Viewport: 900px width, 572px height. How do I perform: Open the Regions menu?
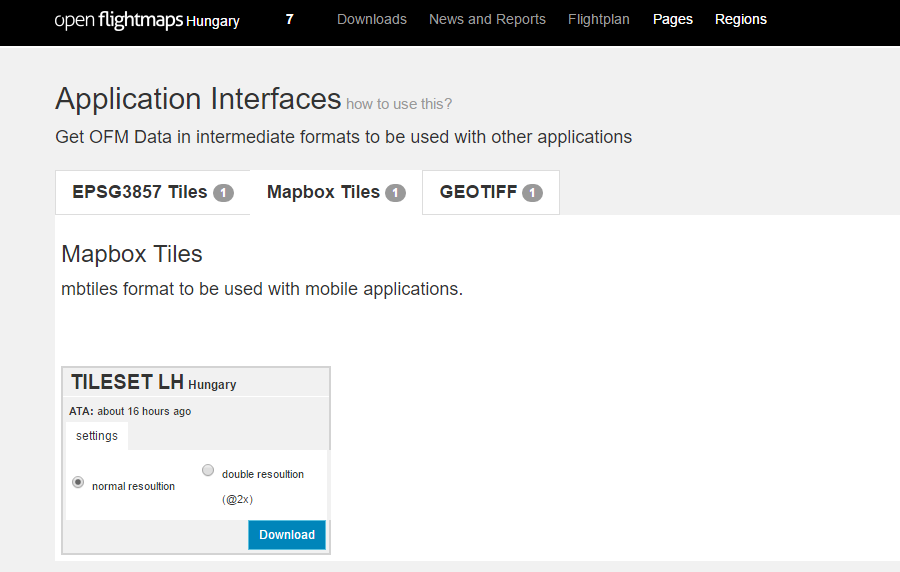pyautogui.click(x=740, y=19)
